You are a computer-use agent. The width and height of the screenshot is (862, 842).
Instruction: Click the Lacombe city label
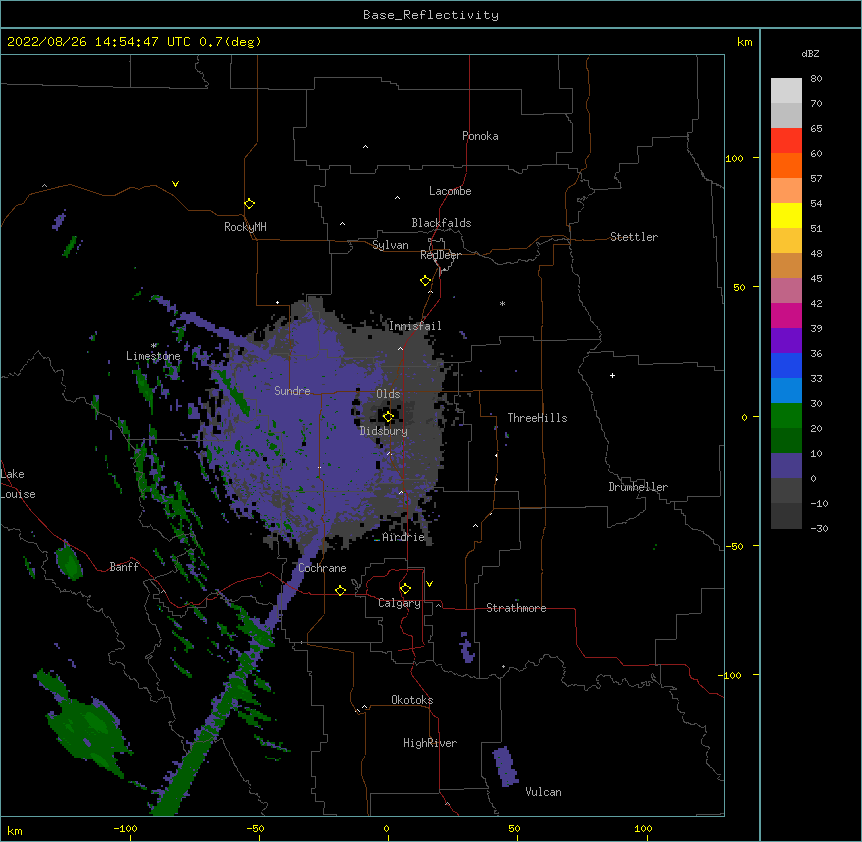tap(450, 191)
